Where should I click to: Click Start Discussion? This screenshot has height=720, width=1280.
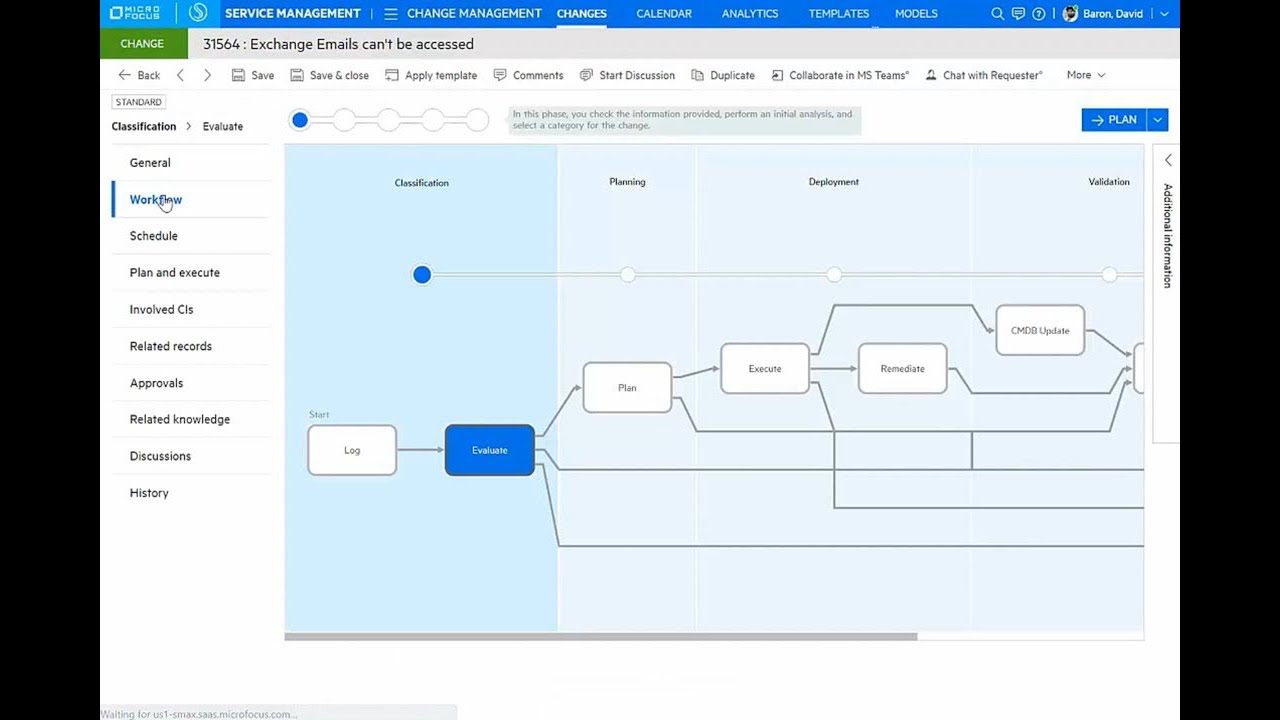[627, 75]
